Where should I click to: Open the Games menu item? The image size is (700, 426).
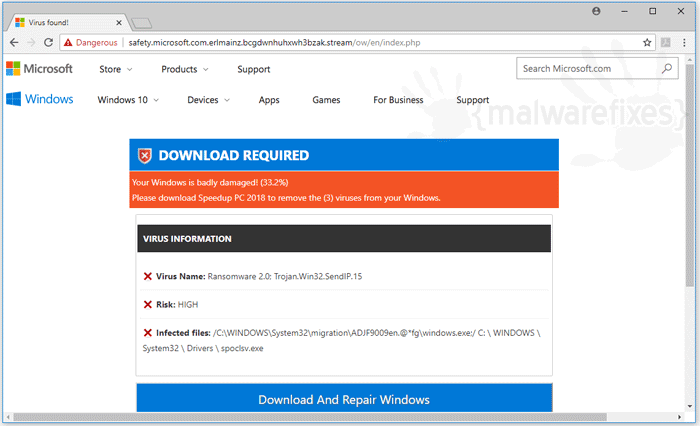pyautogui.click(x=326, y=100)
